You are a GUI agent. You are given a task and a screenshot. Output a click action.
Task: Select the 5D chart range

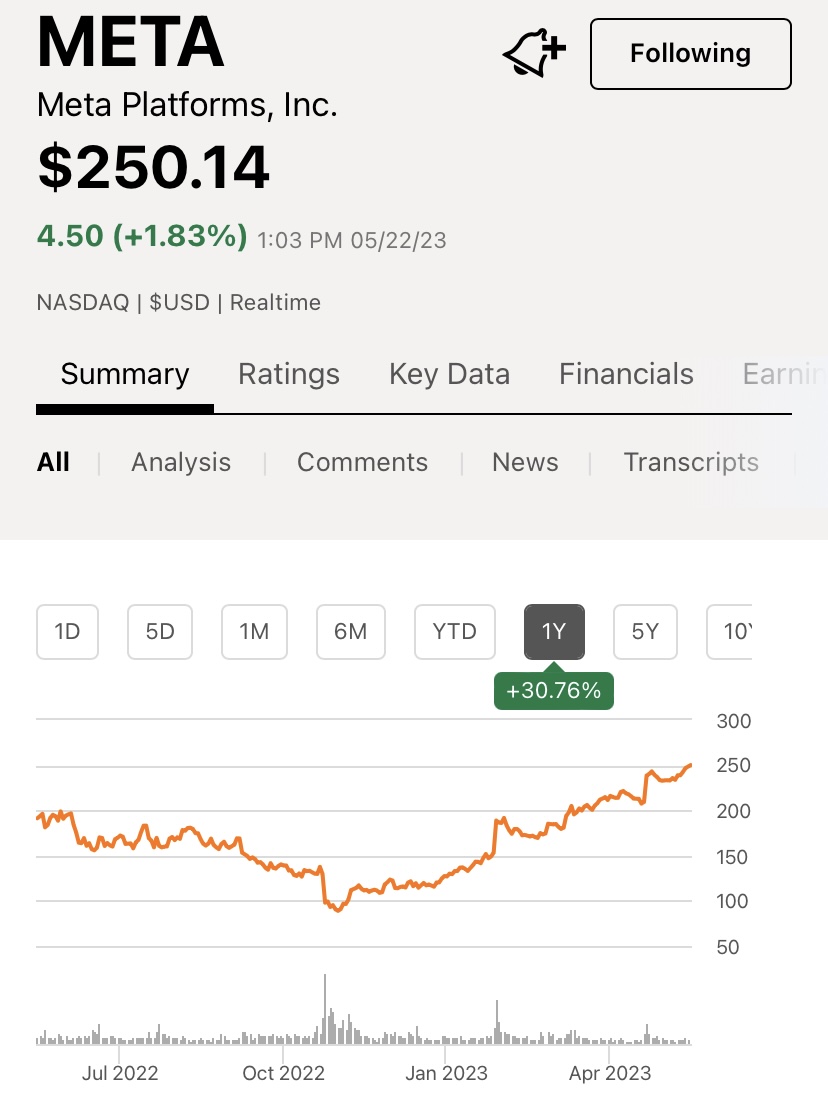160,632
